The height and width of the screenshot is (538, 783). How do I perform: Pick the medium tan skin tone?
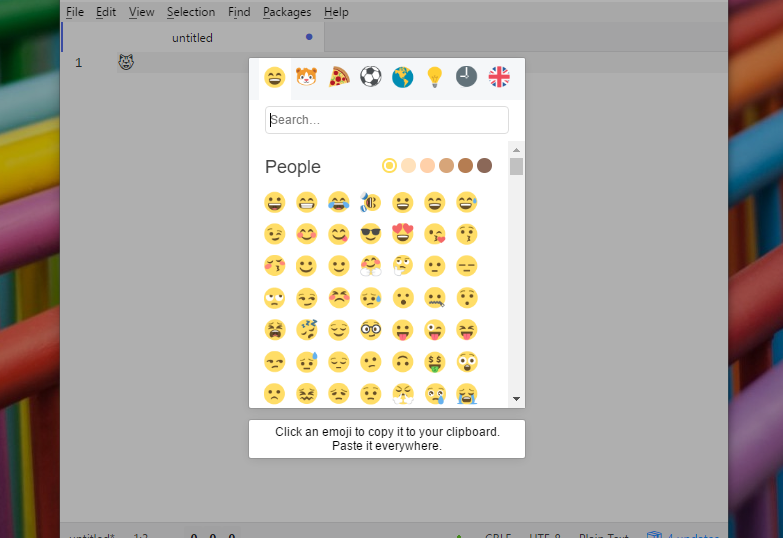click(446, 165)
